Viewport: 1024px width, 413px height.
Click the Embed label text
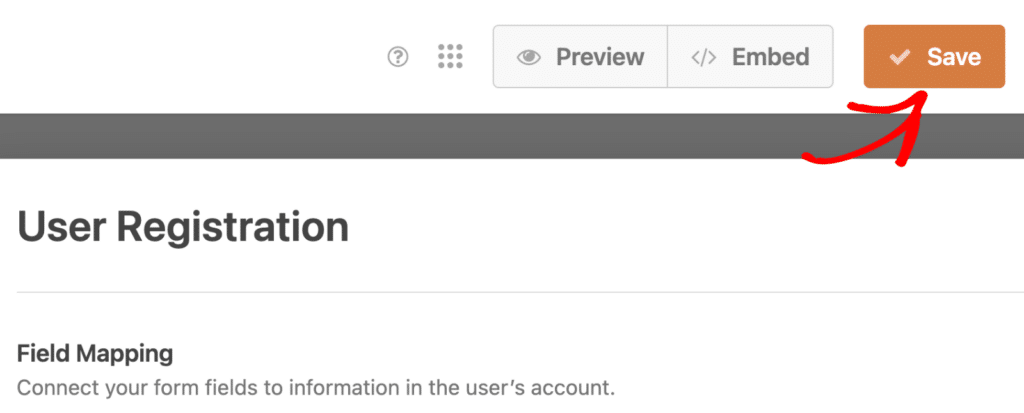click(771, 57)
